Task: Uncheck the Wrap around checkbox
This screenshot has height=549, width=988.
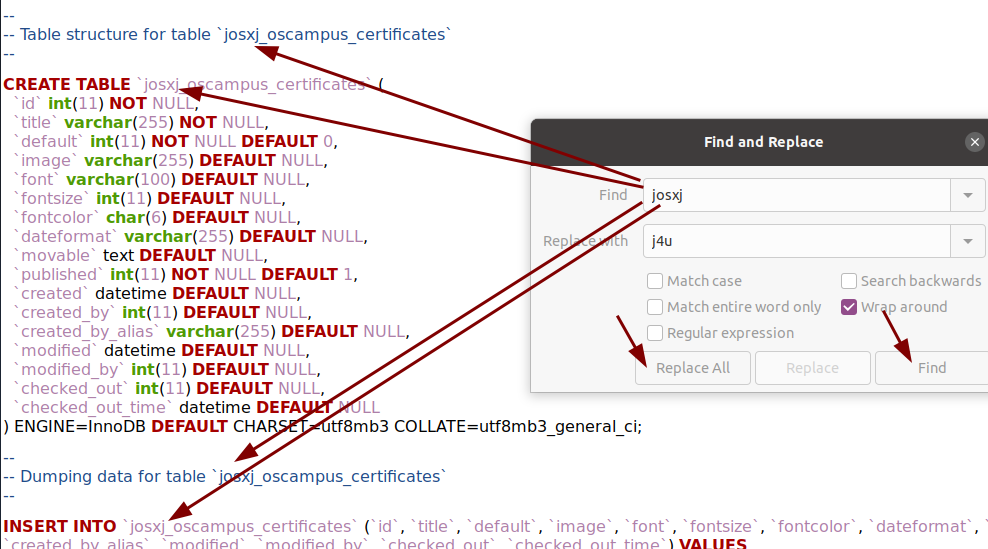Action: (849, 307)
